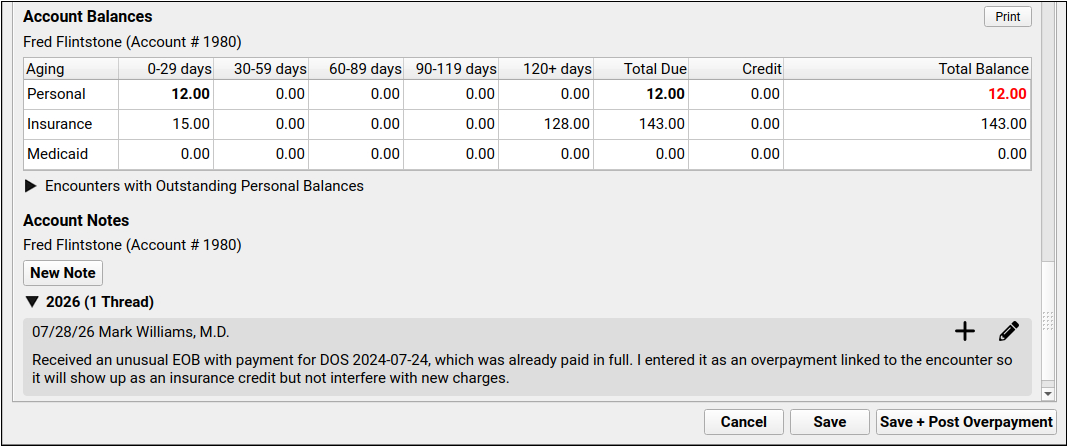
Task: Click the note text about unusual EOB
Action: pyautogui.click(x=523, y=369)
